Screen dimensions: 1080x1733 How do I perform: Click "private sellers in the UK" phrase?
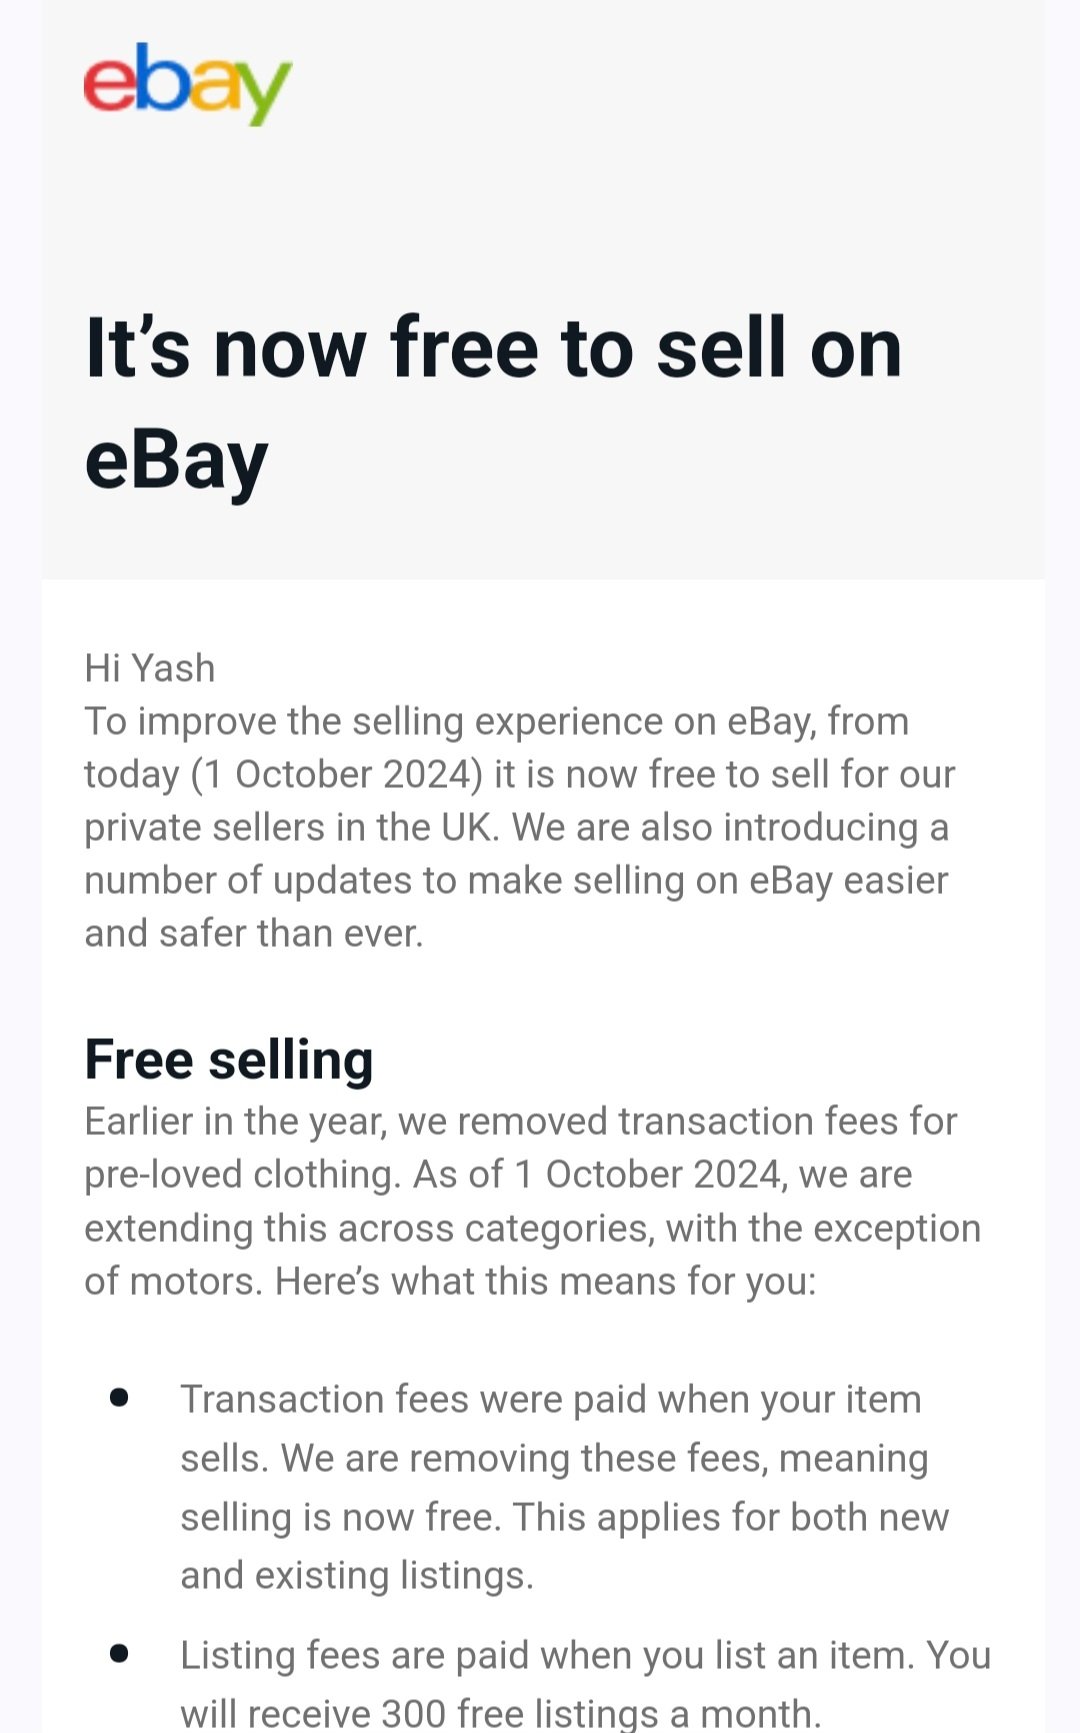click(289, 827)
